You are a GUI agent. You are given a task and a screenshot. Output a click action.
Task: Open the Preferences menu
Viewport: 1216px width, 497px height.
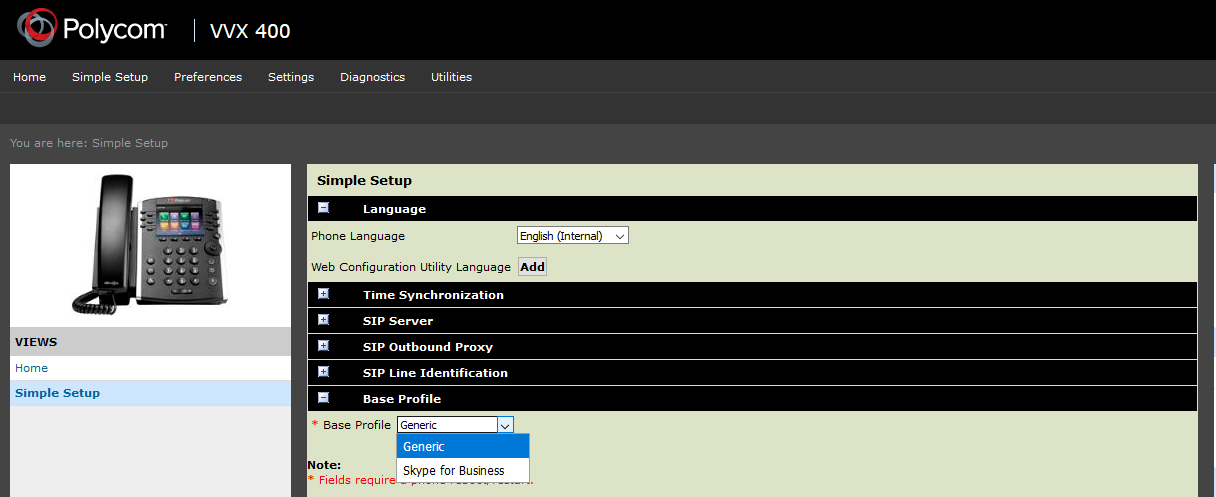coord(208,77)
